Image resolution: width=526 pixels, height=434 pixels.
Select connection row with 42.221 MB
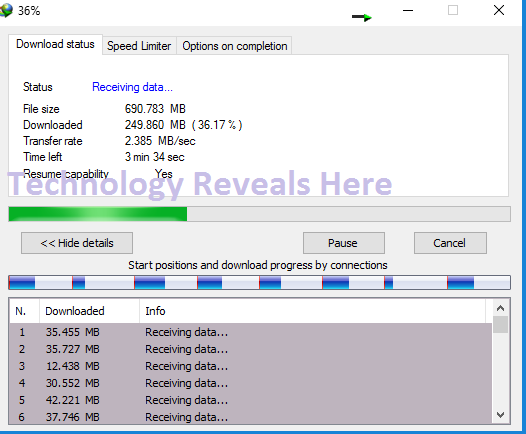pos(251,400)
